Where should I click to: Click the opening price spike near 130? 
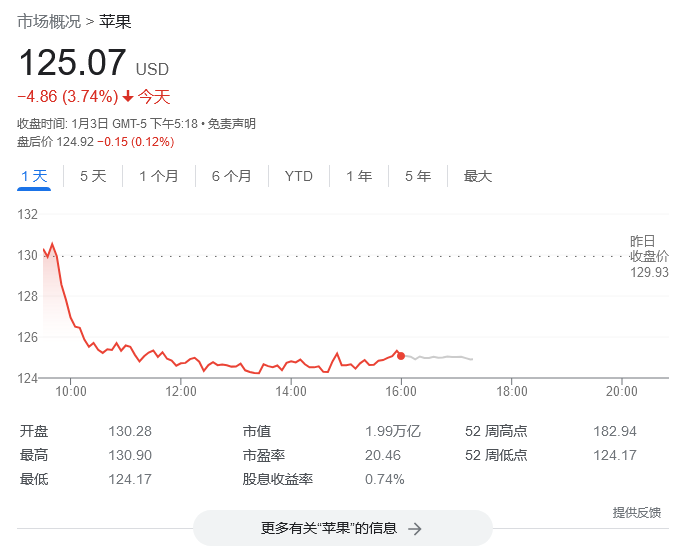pyautogui.click(x=52, y=245)
